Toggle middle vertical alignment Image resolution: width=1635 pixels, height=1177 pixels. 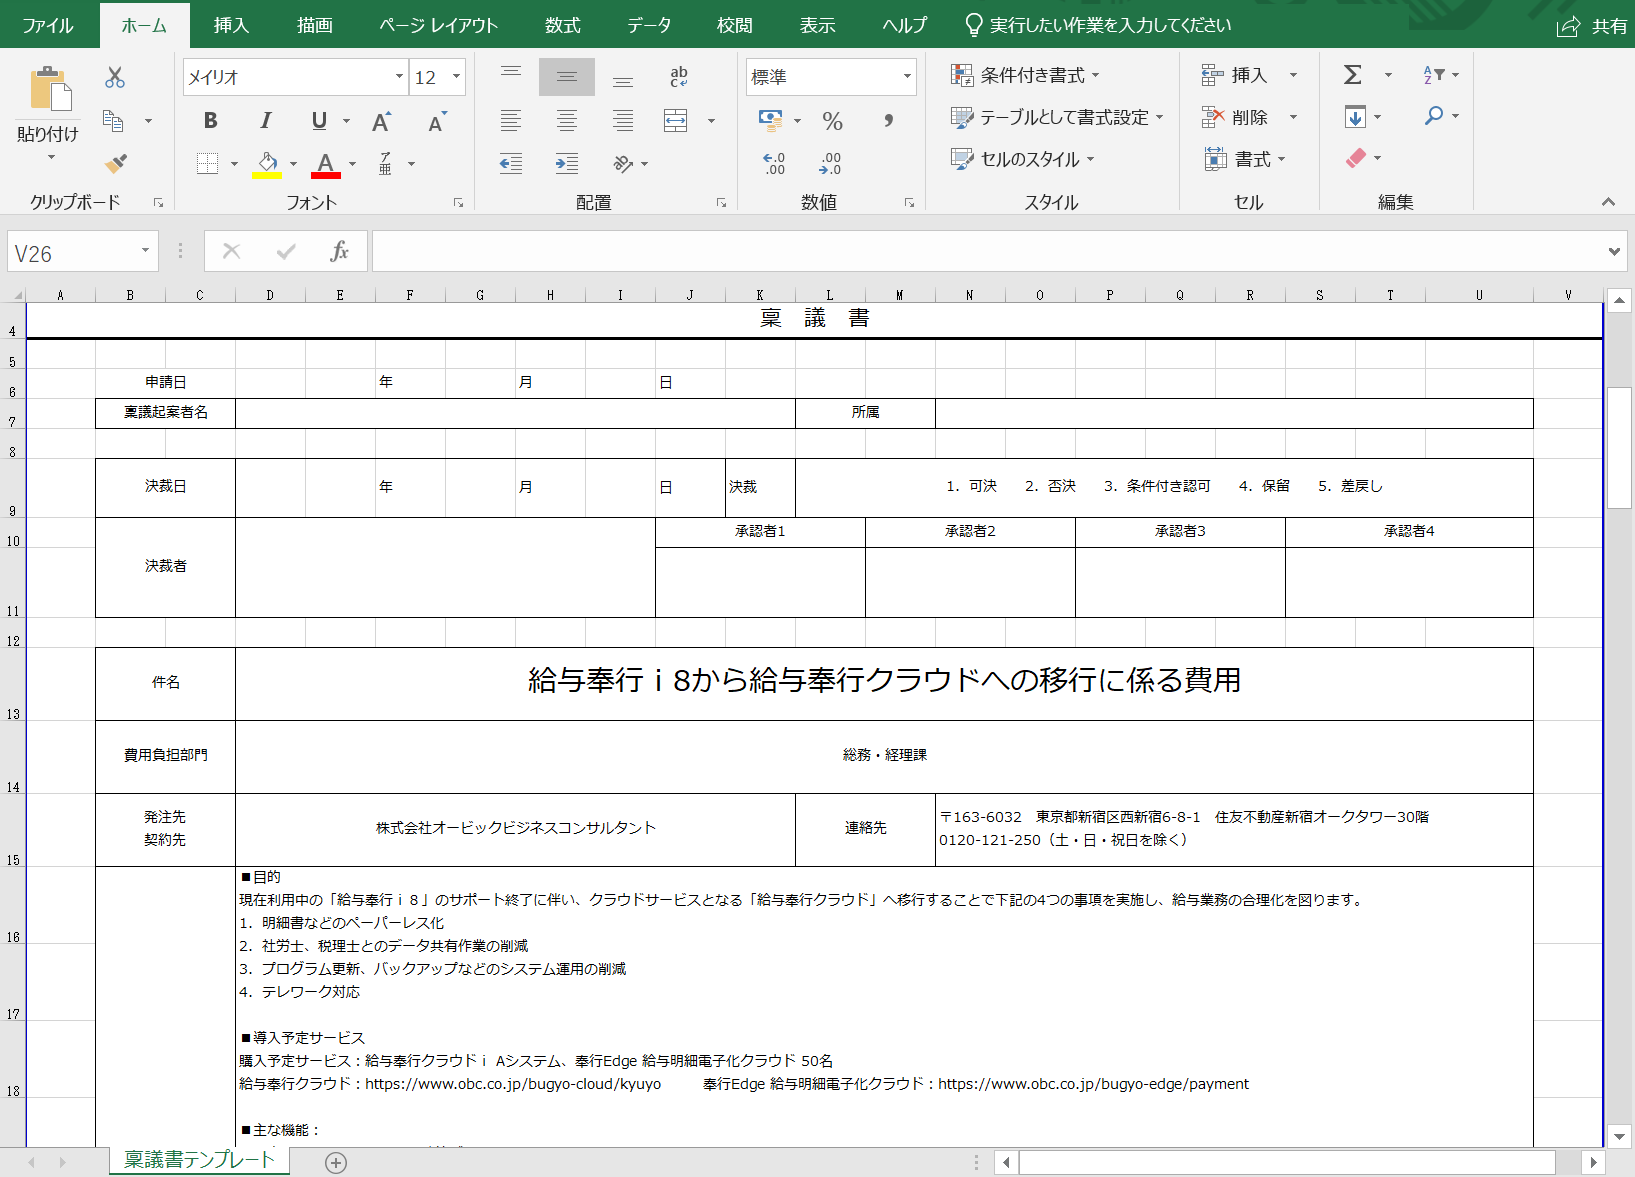567,77
